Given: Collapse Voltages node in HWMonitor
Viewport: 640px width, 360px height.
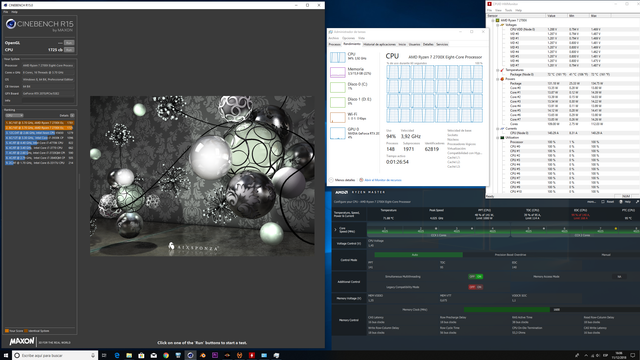Looking at the screenshot, I should [498, 24].
